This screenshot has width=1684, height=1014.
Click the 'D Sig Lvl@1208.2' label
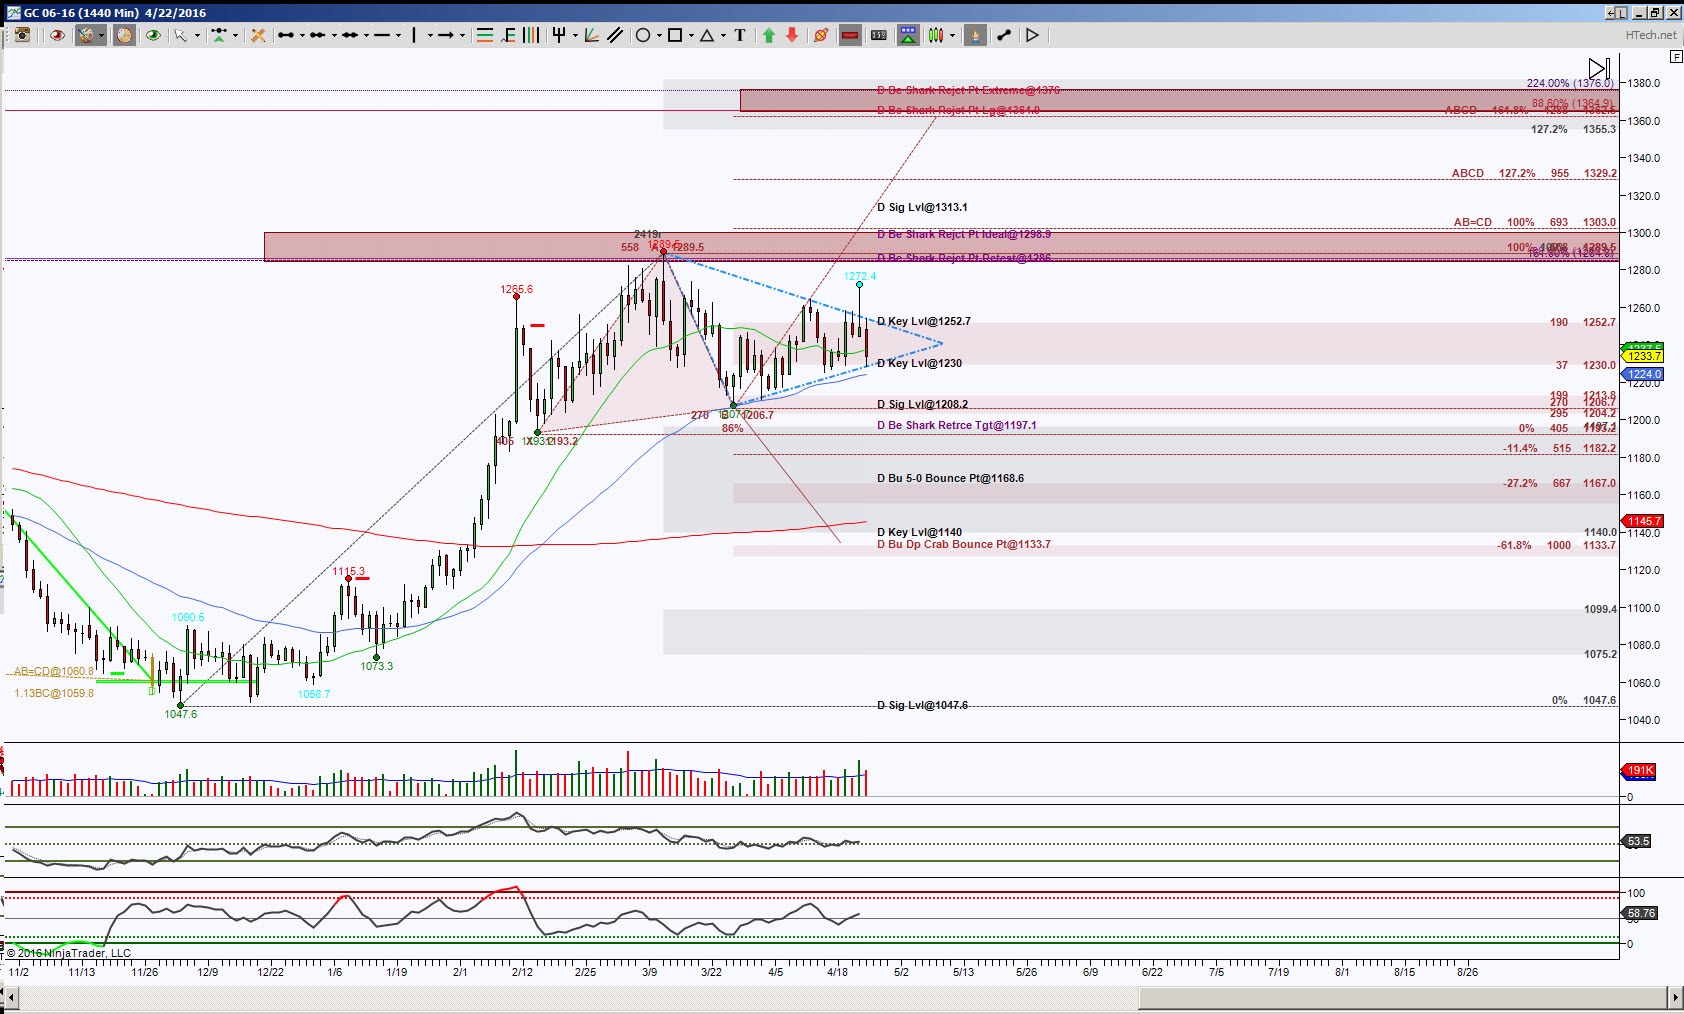(x=922, y=404)
